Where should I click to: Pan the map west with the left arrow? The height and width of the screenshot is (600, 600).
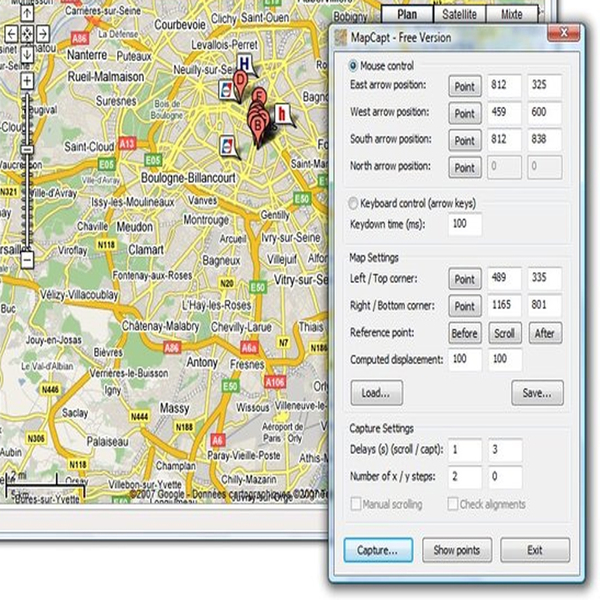(11, 34)
